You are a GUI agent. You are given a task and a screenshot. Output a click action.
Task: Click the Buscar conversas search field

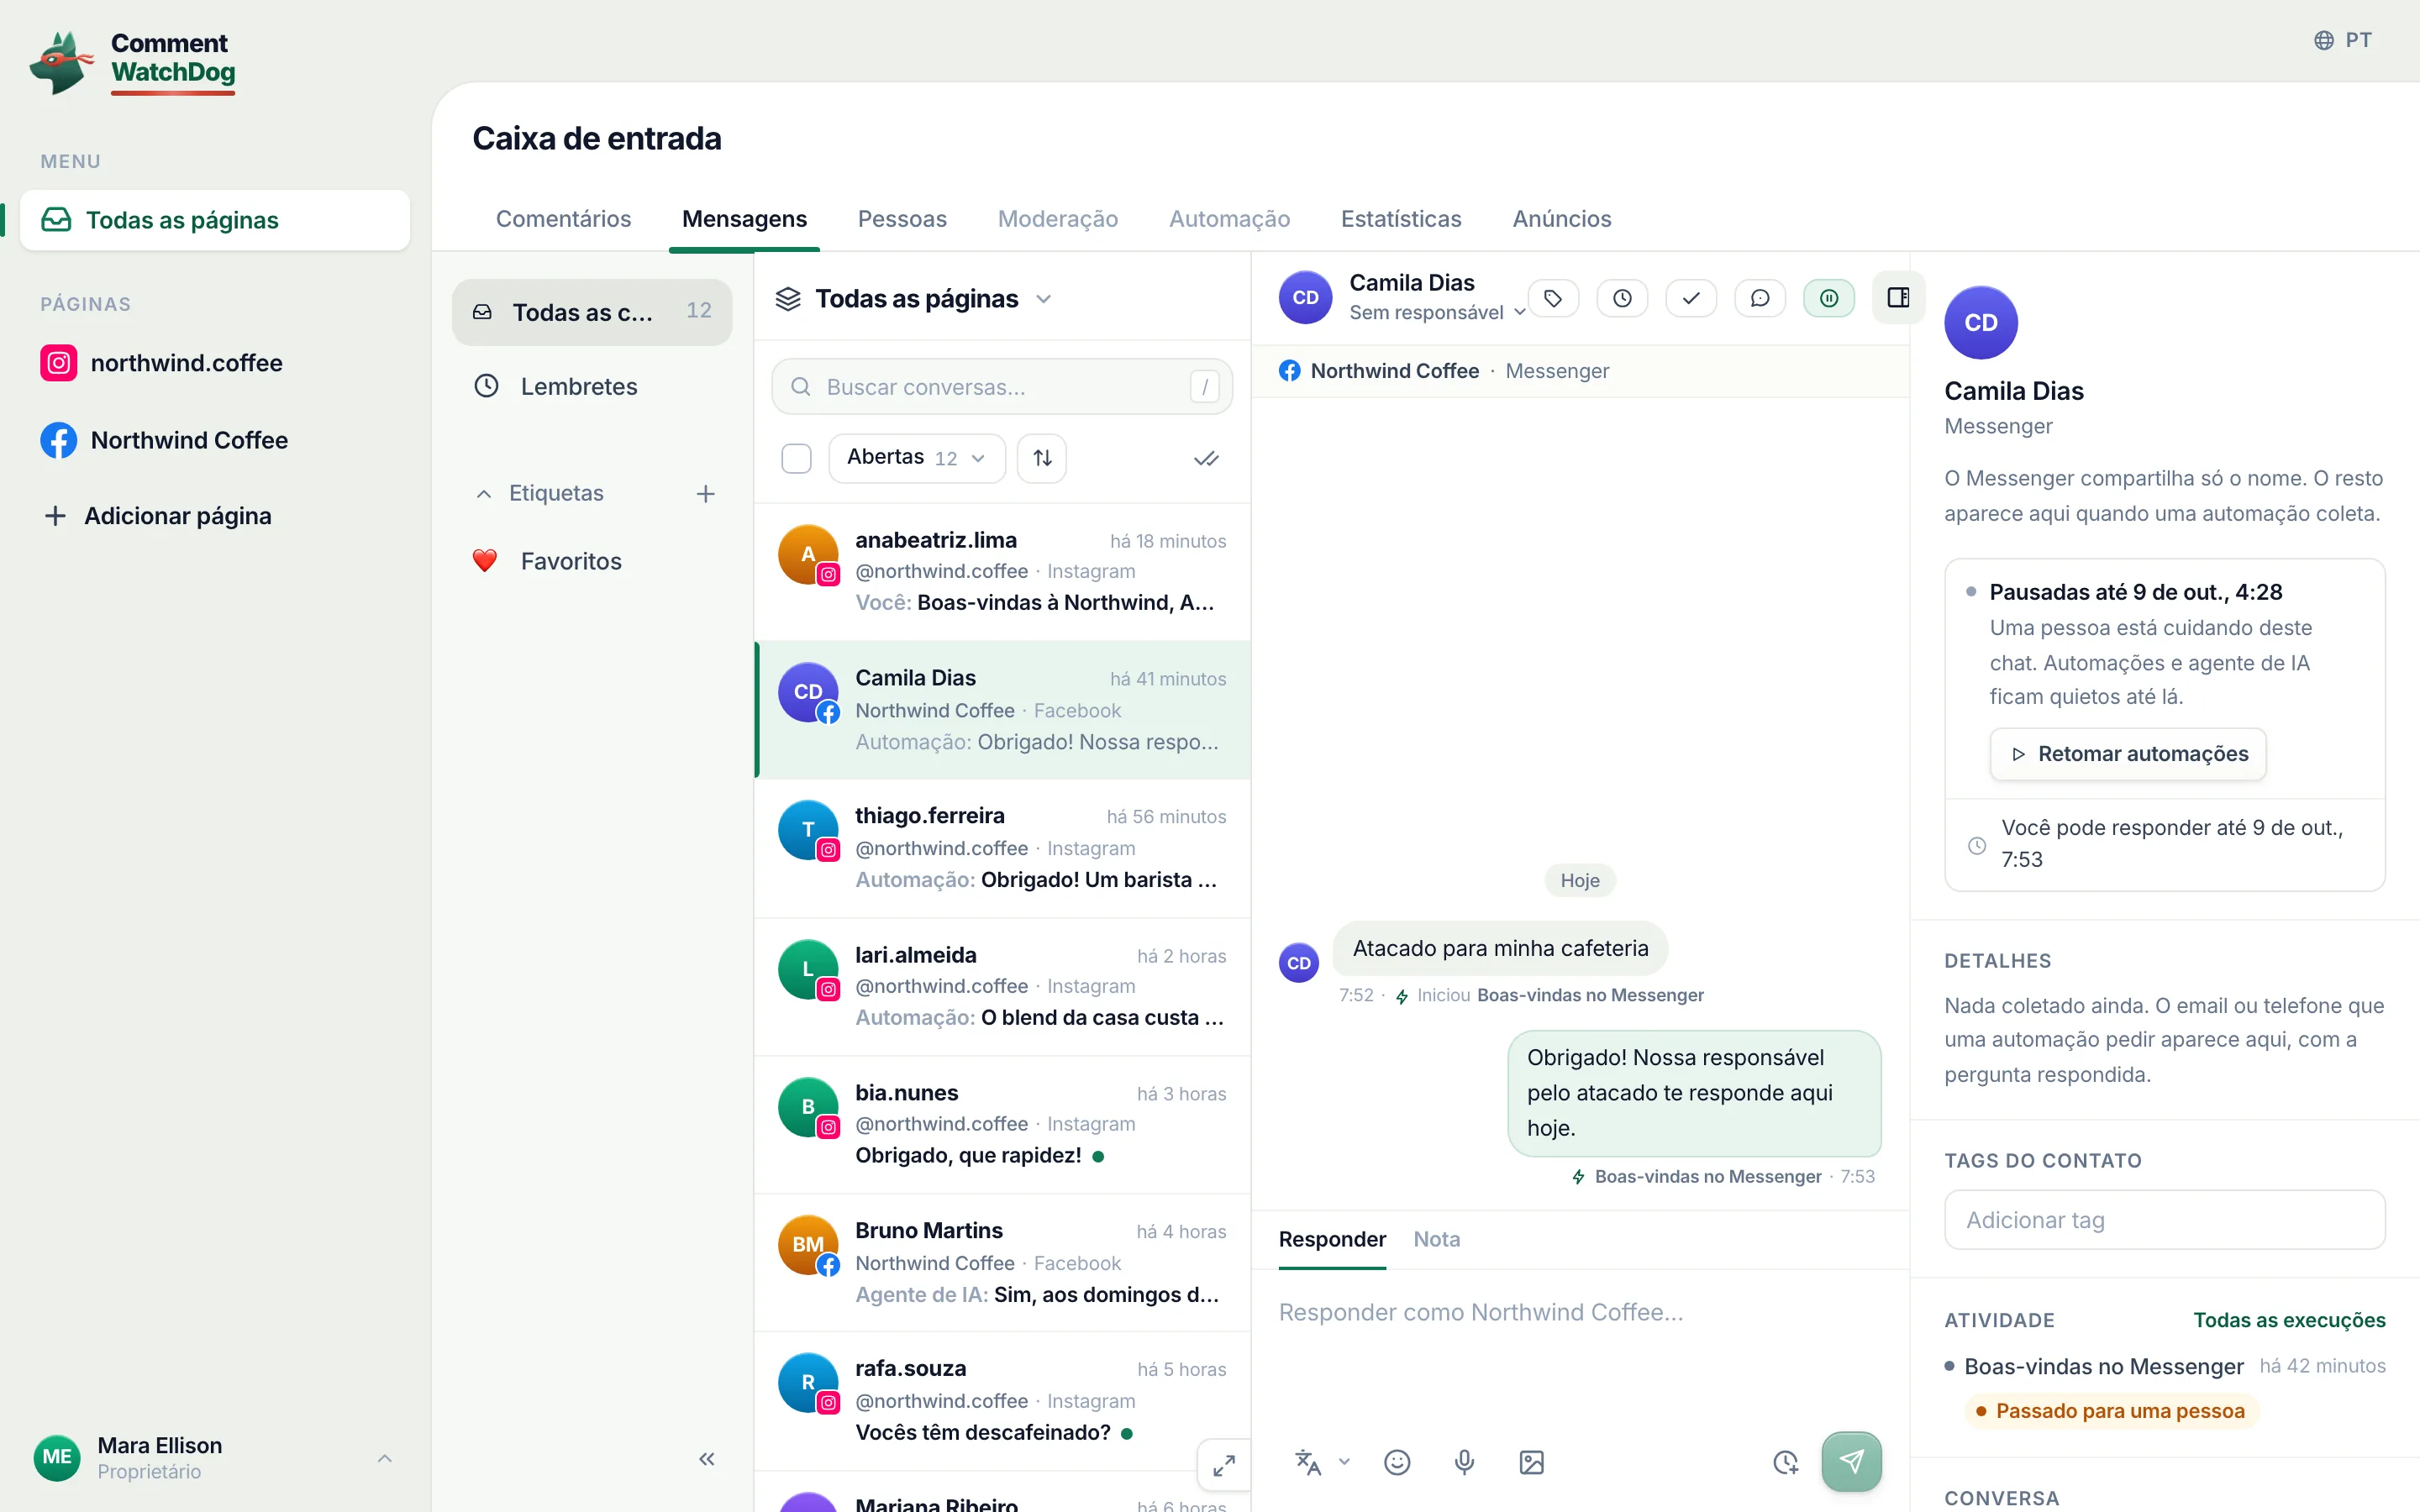coord(1002,387)
